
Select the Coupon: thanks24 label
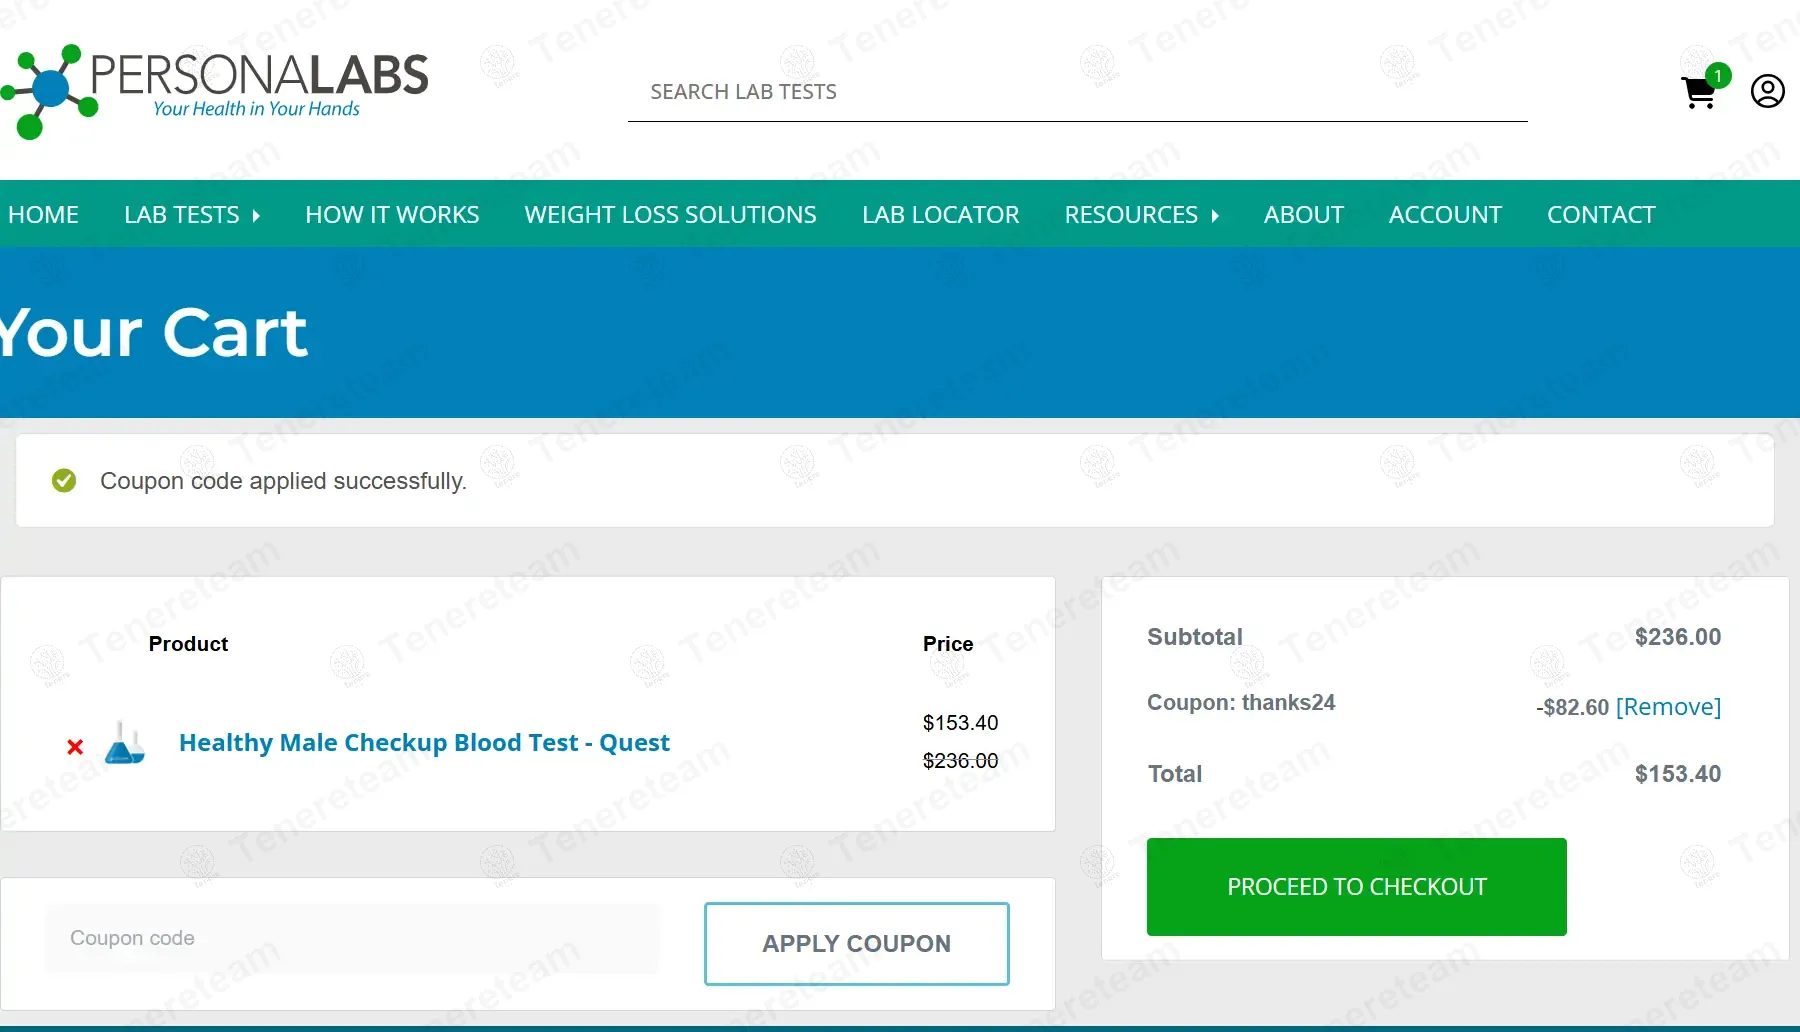tap(1241, 703)
